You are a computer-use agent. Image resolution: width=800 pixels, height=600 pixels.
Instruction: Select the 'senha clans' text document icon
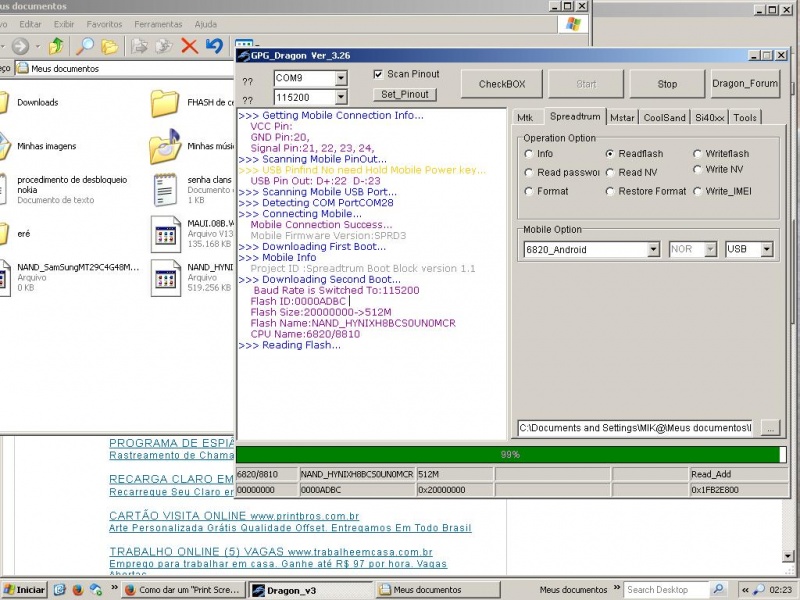click(x=165, y=190)
